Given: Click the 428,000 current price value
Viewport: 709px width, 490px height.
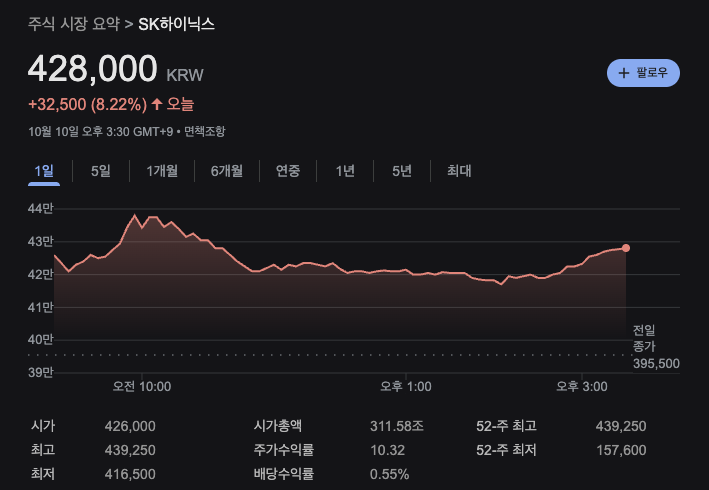Looking at the screenshot, I should (92, 69).
